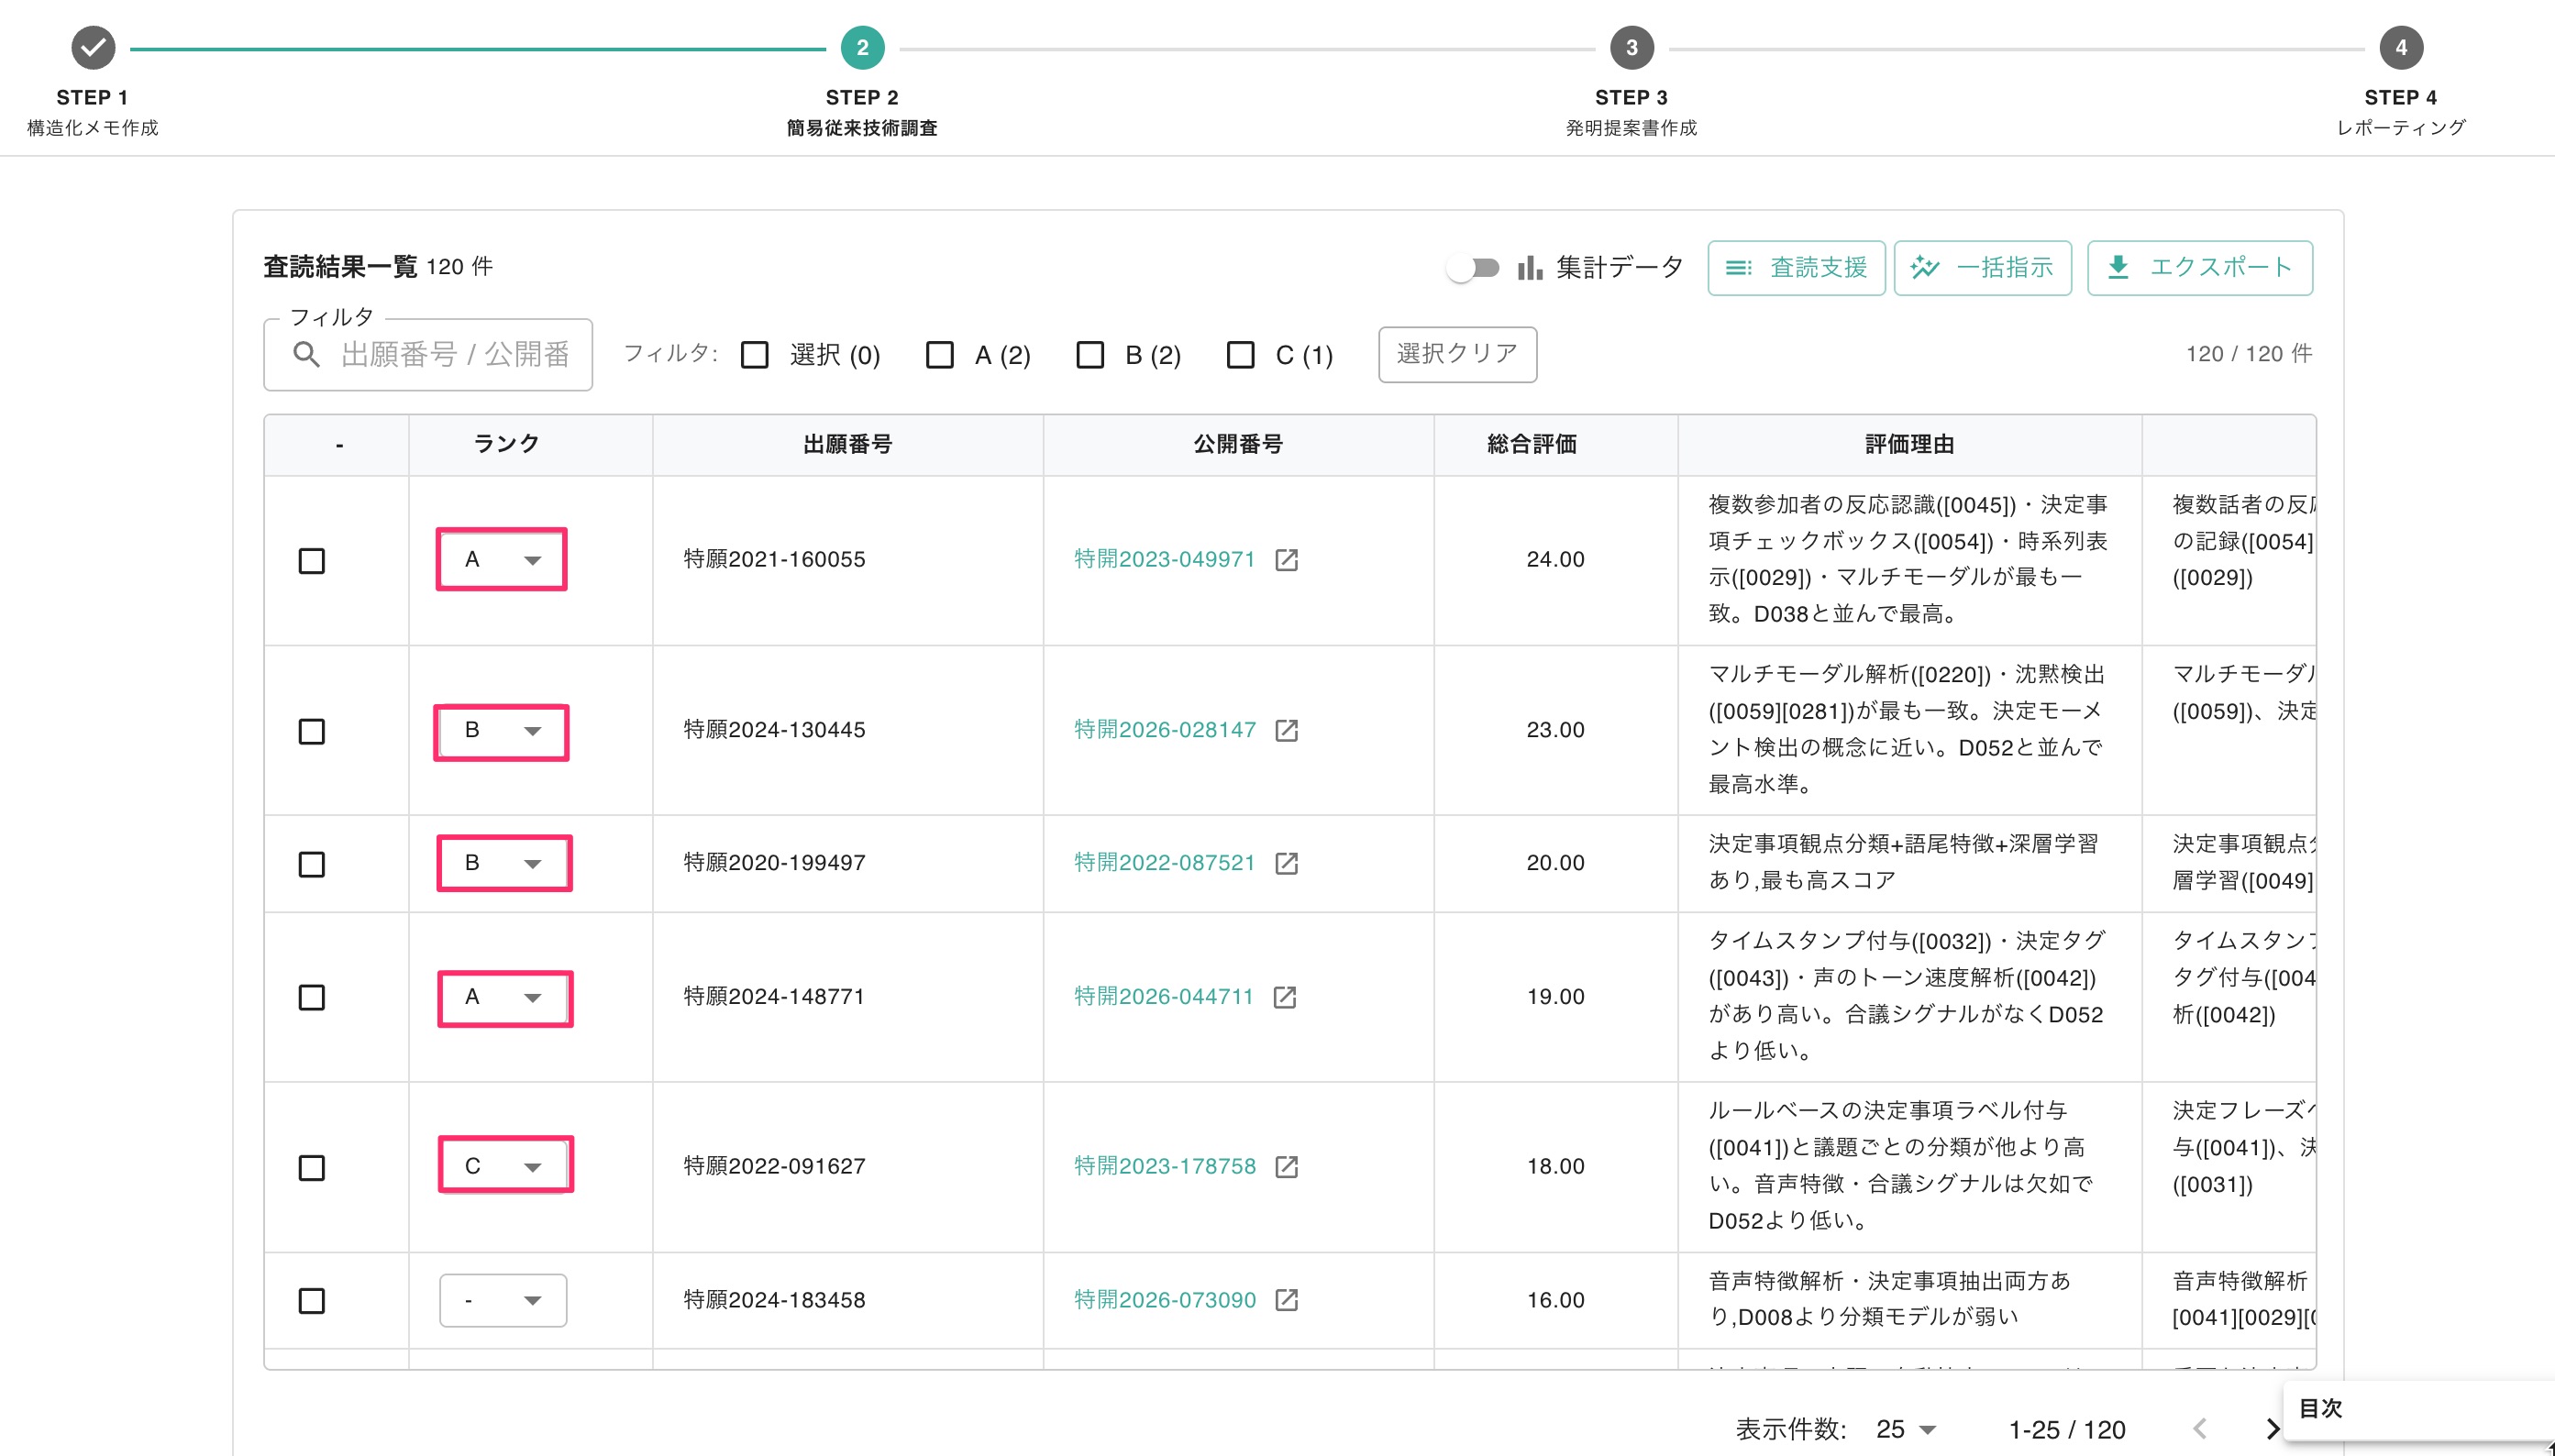Open publication link 特開2026-028147
2555x1456 pixels.
pos(1164,731)
